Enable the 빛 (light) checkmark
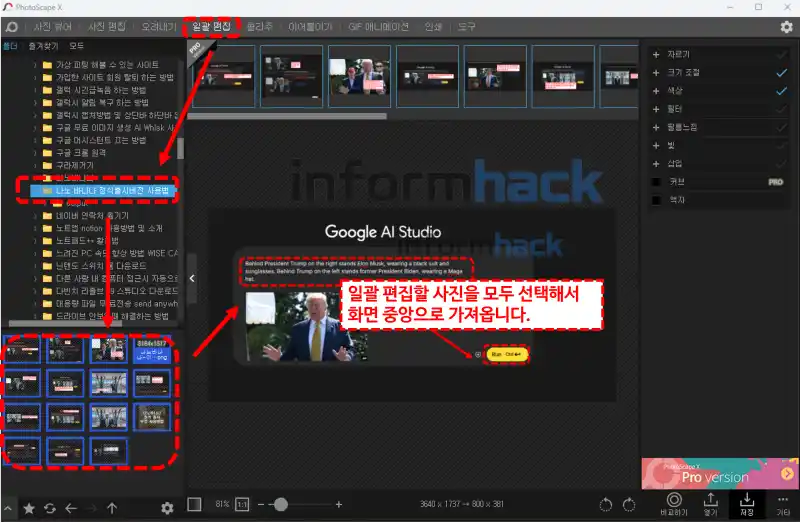The height and width of the screenshot is (522, 800). point(781,146)
